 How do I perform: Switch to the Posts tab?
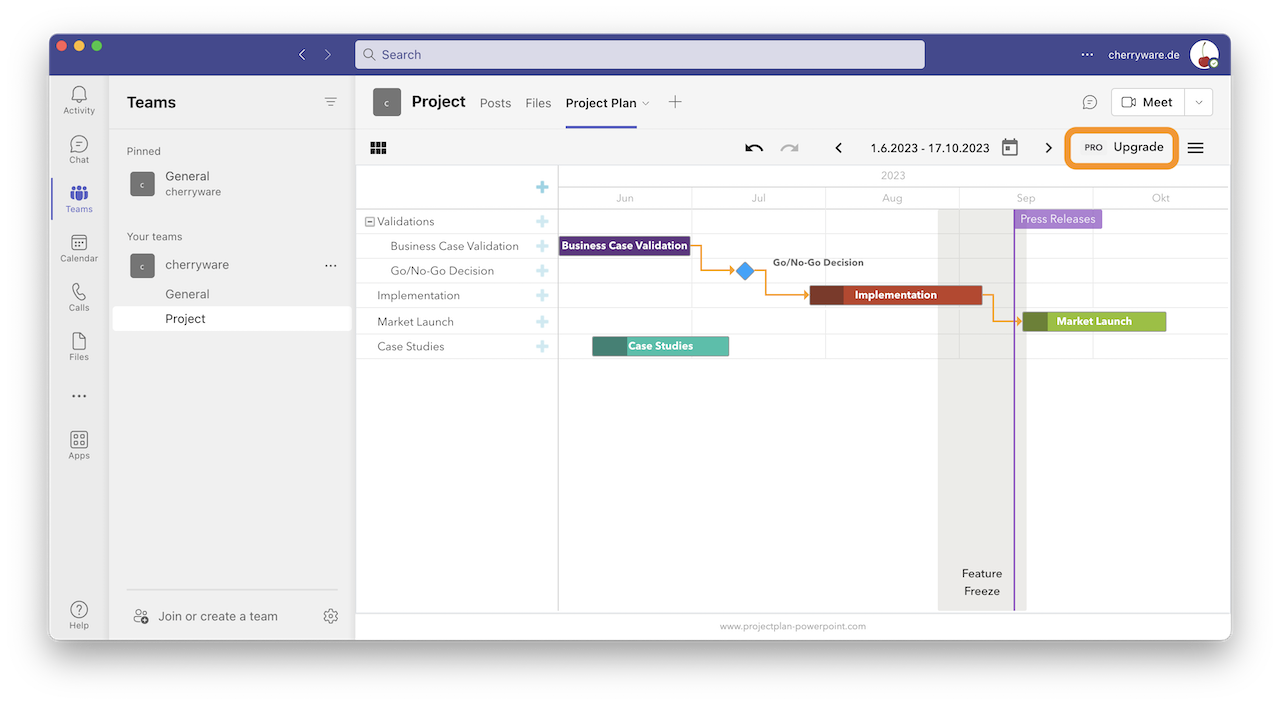(x=495, y=103)
